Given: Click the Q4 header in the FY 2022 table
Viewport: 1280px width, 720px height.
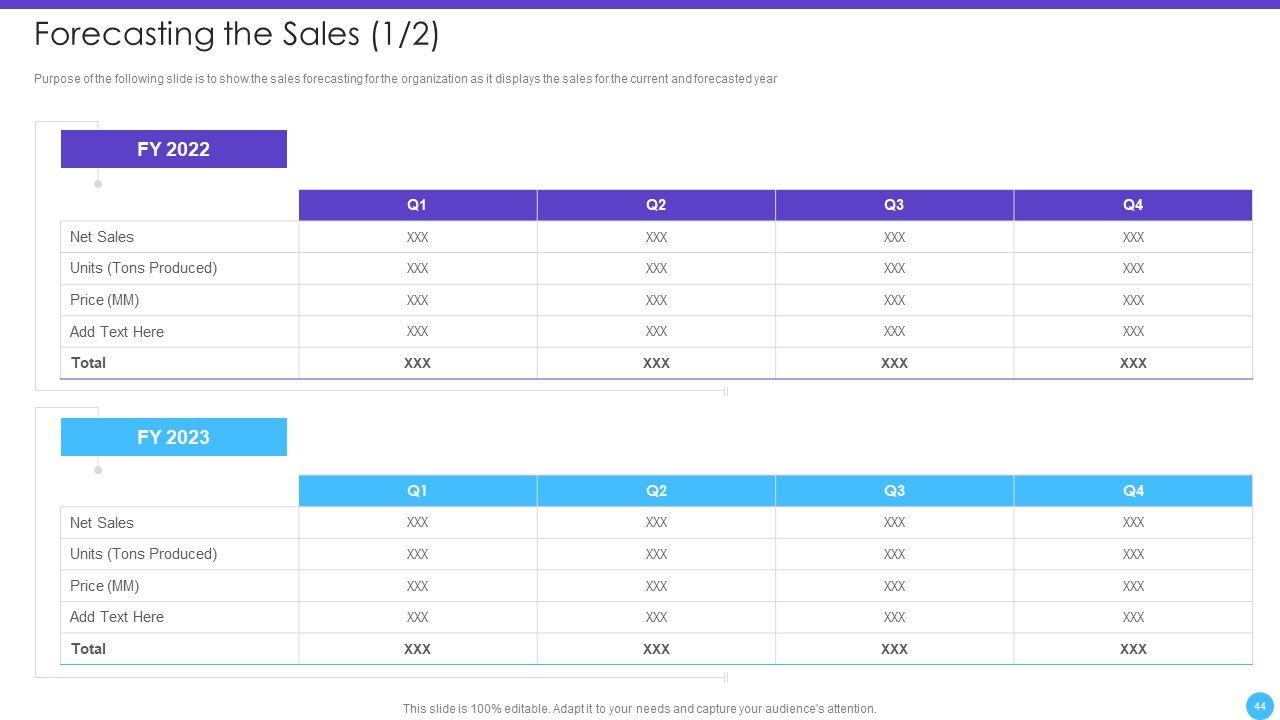Looking at the screenshot, I should [1132, 205].
